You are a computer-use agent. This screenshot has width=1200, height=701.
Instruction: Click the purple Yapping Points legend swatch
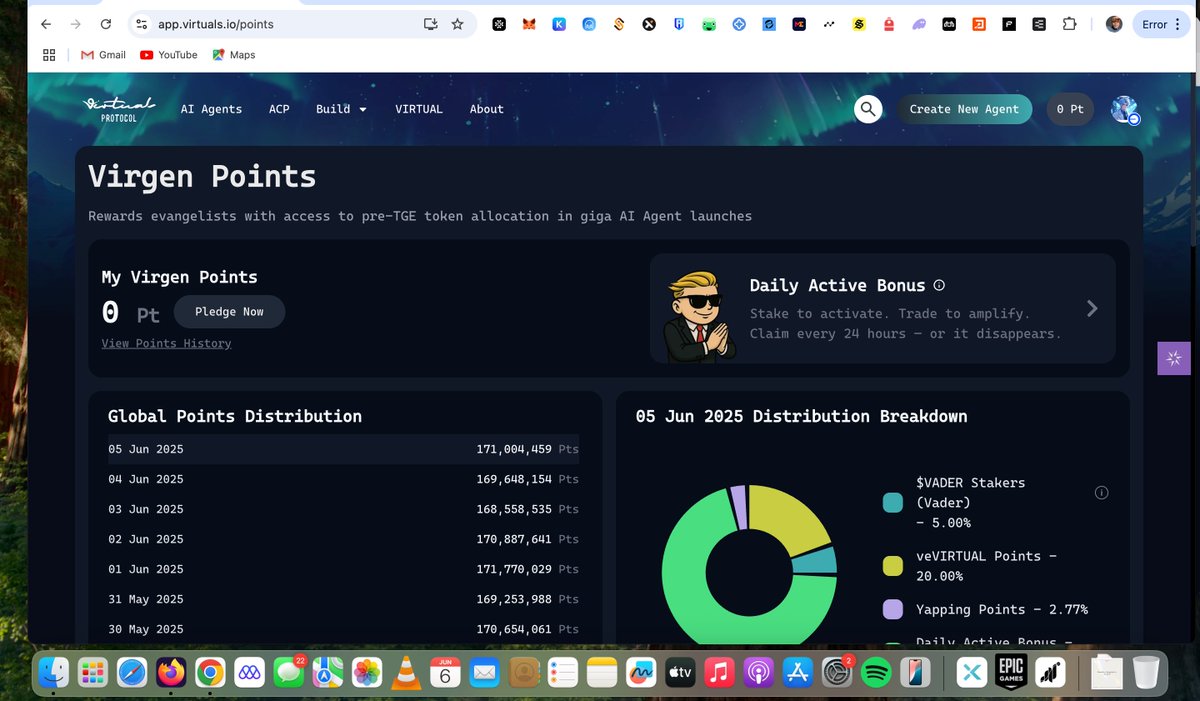coord(893,609)
